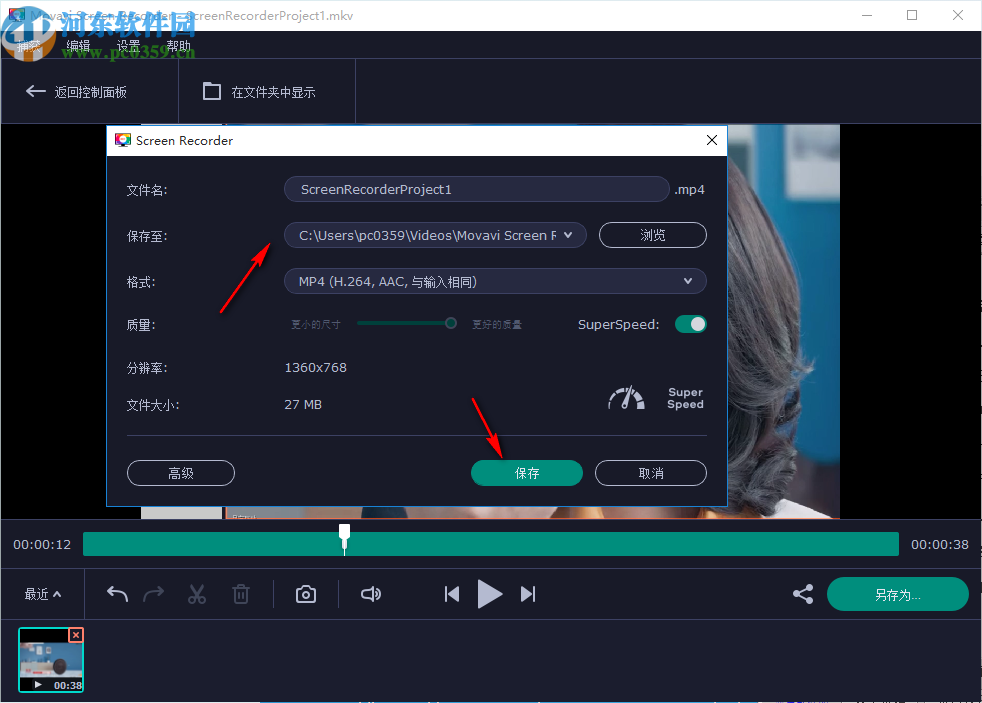Click the 保存 button to save

tap(526, 472)
